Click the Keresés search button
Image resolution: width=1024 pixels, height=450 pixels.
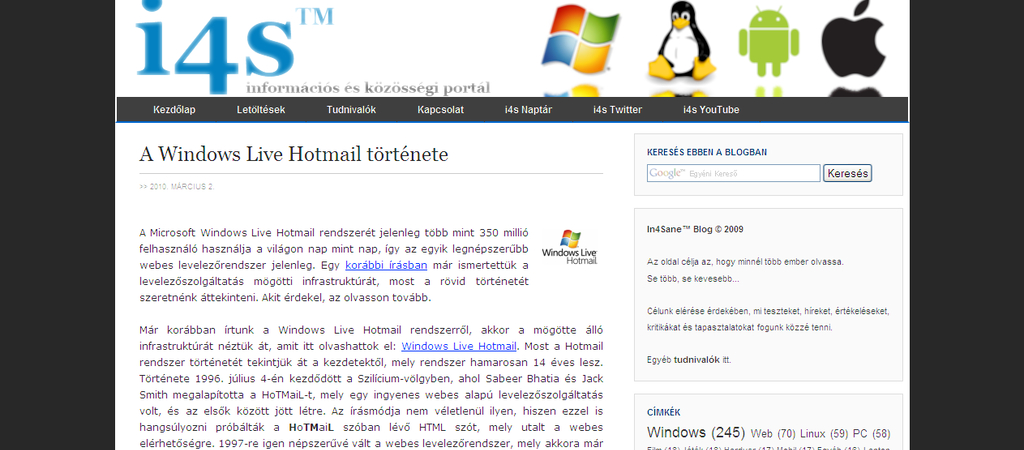[x=847, y=173]
